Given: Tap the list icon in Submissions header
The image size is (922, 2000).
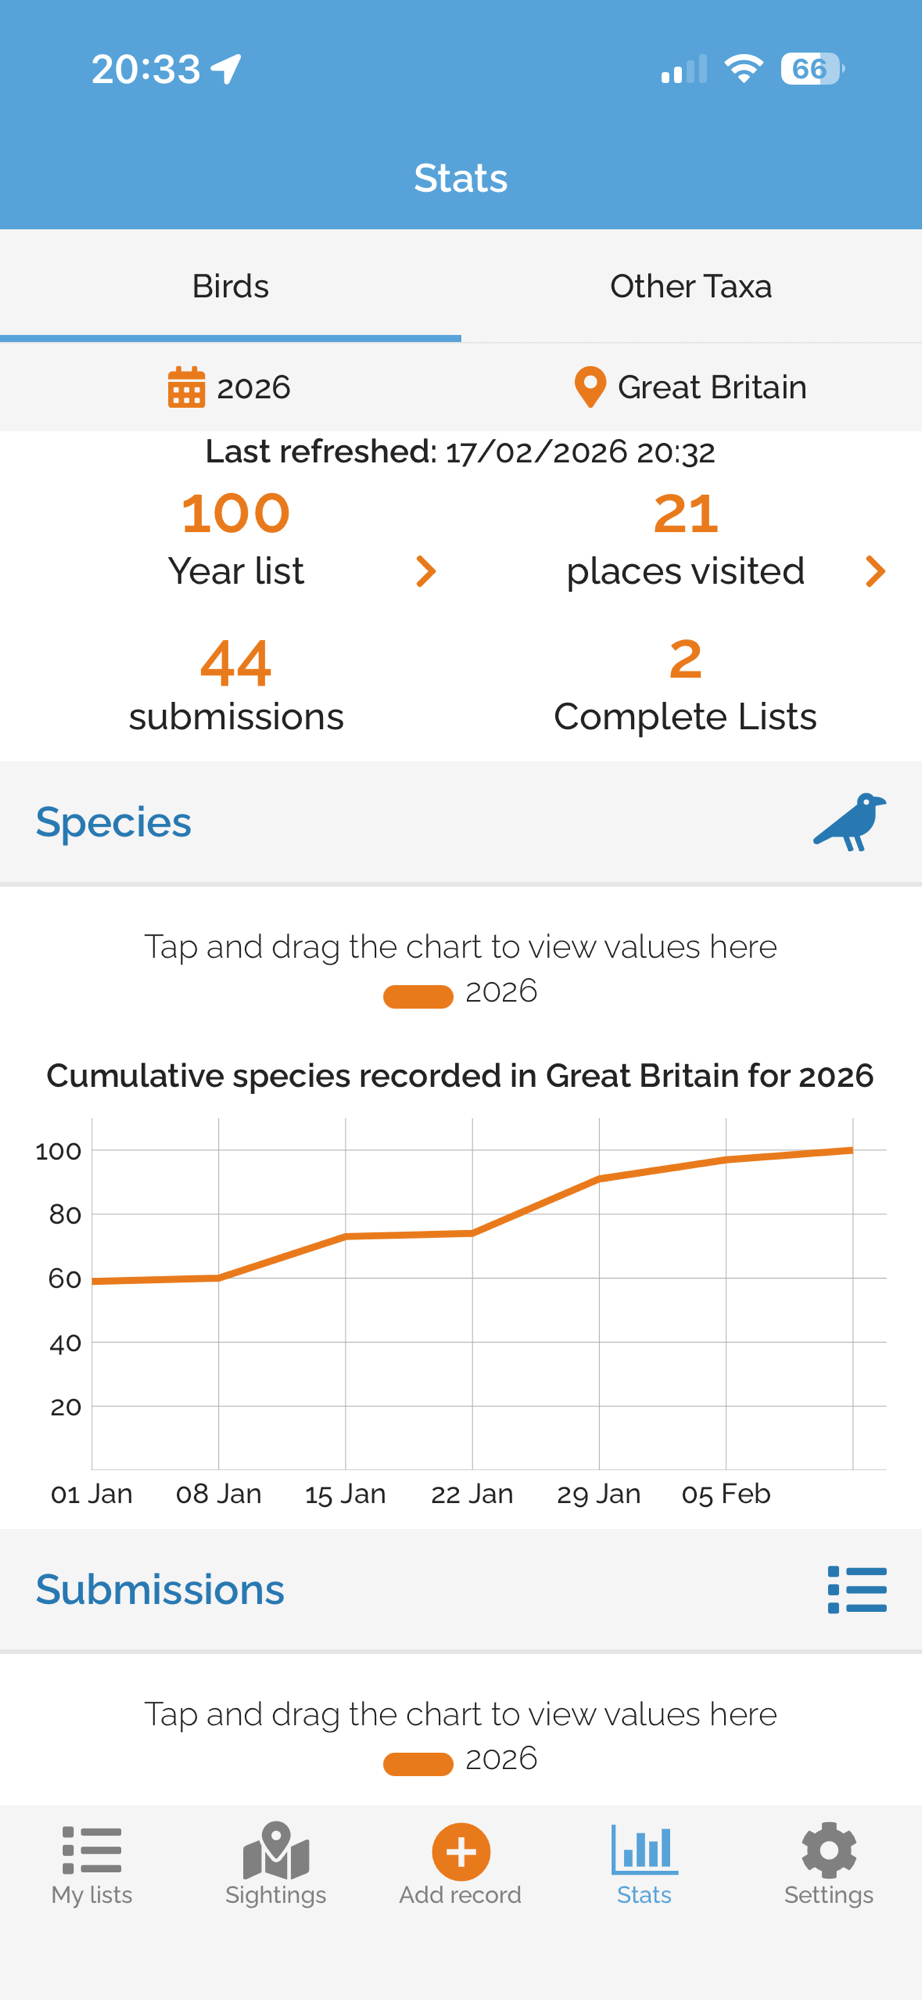Looking at the screenshot, I should point(857,1589).
